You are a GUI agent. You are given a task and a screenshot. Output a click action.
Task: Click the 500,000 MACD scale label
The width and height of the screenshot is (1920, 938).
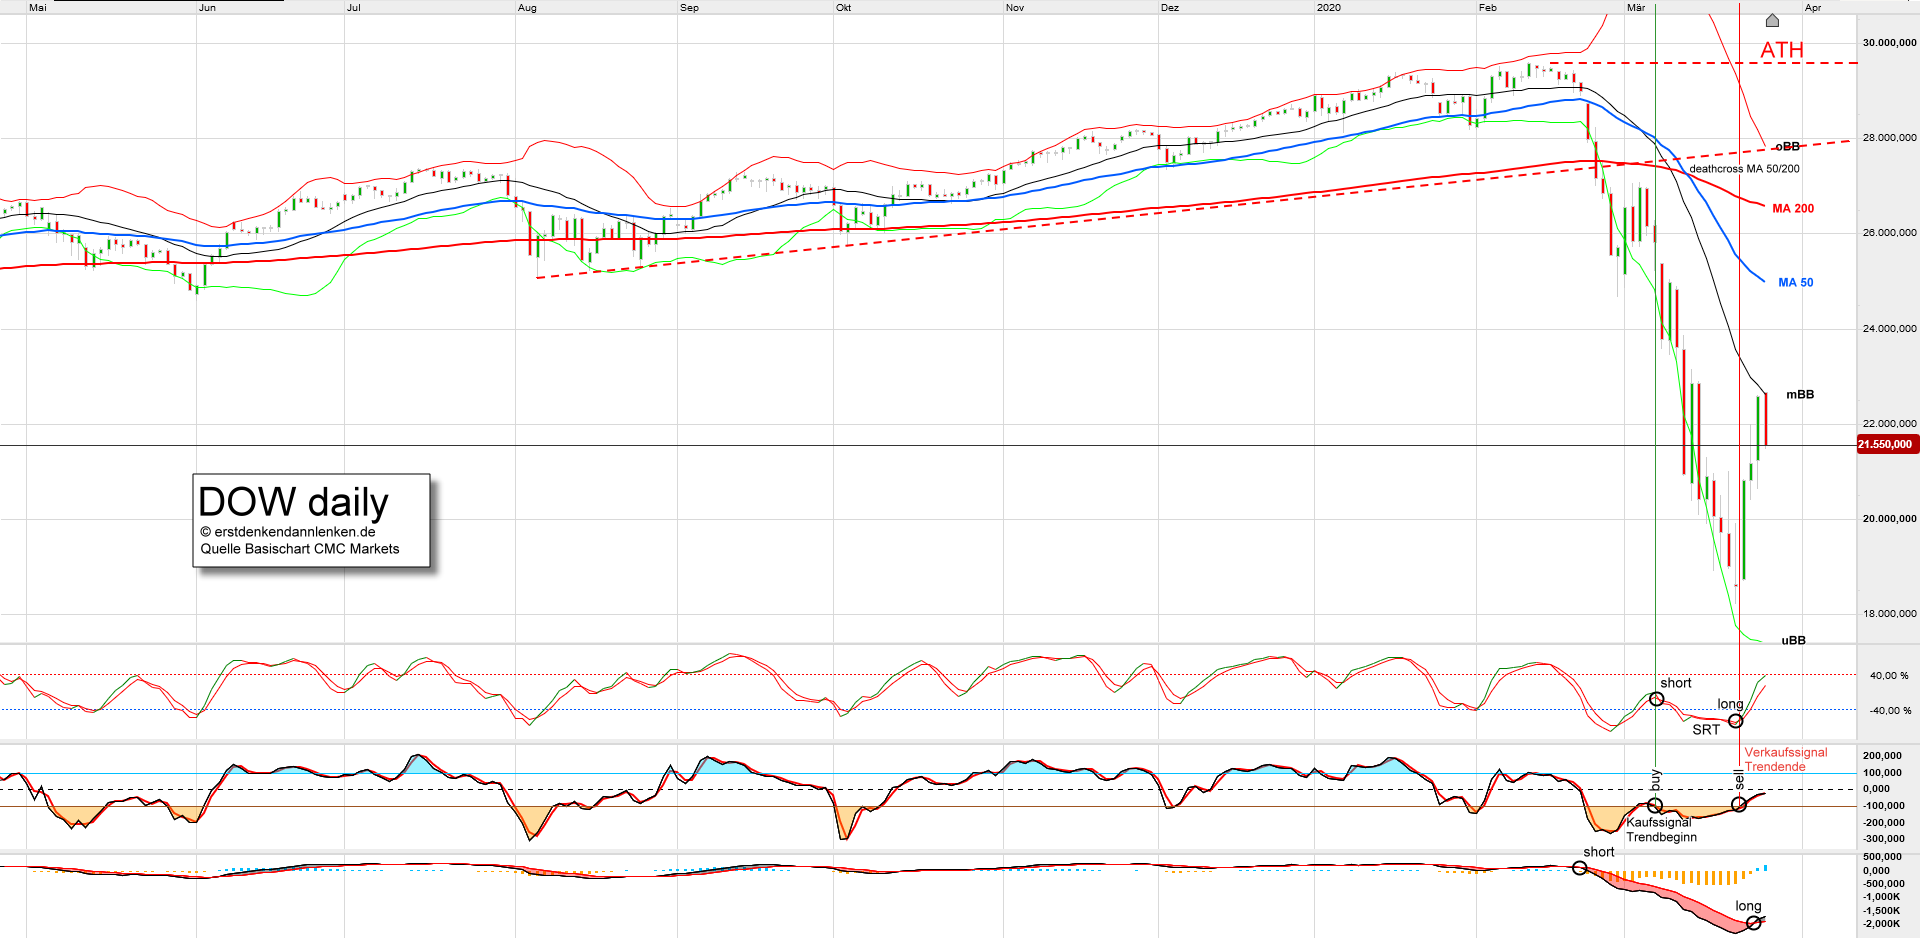1883,857
